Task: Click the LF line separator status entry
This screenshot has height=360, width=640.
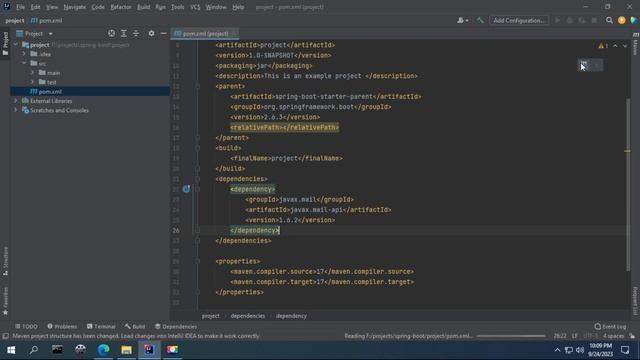Action: pyautogui.click(x=575, y=336)
